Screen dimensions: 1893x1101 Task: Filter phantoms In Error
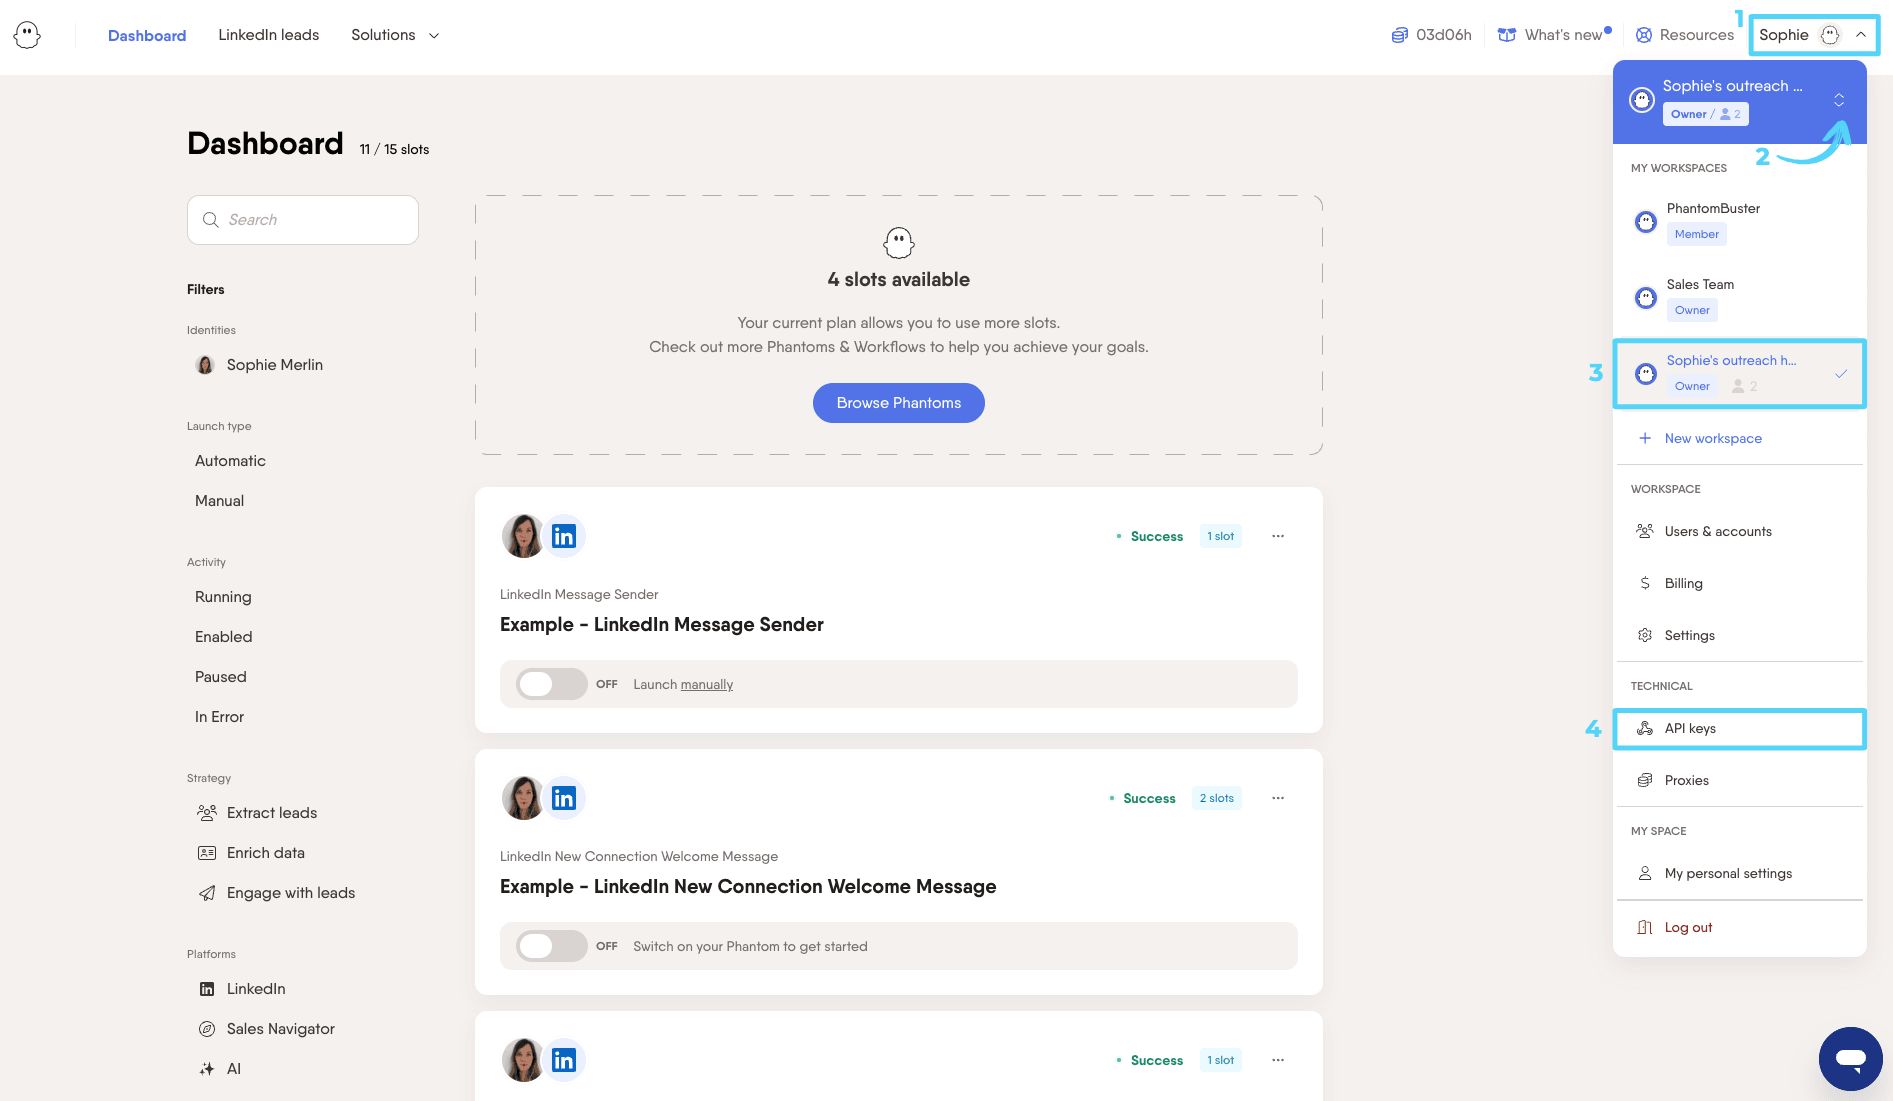tap(219, 717)
